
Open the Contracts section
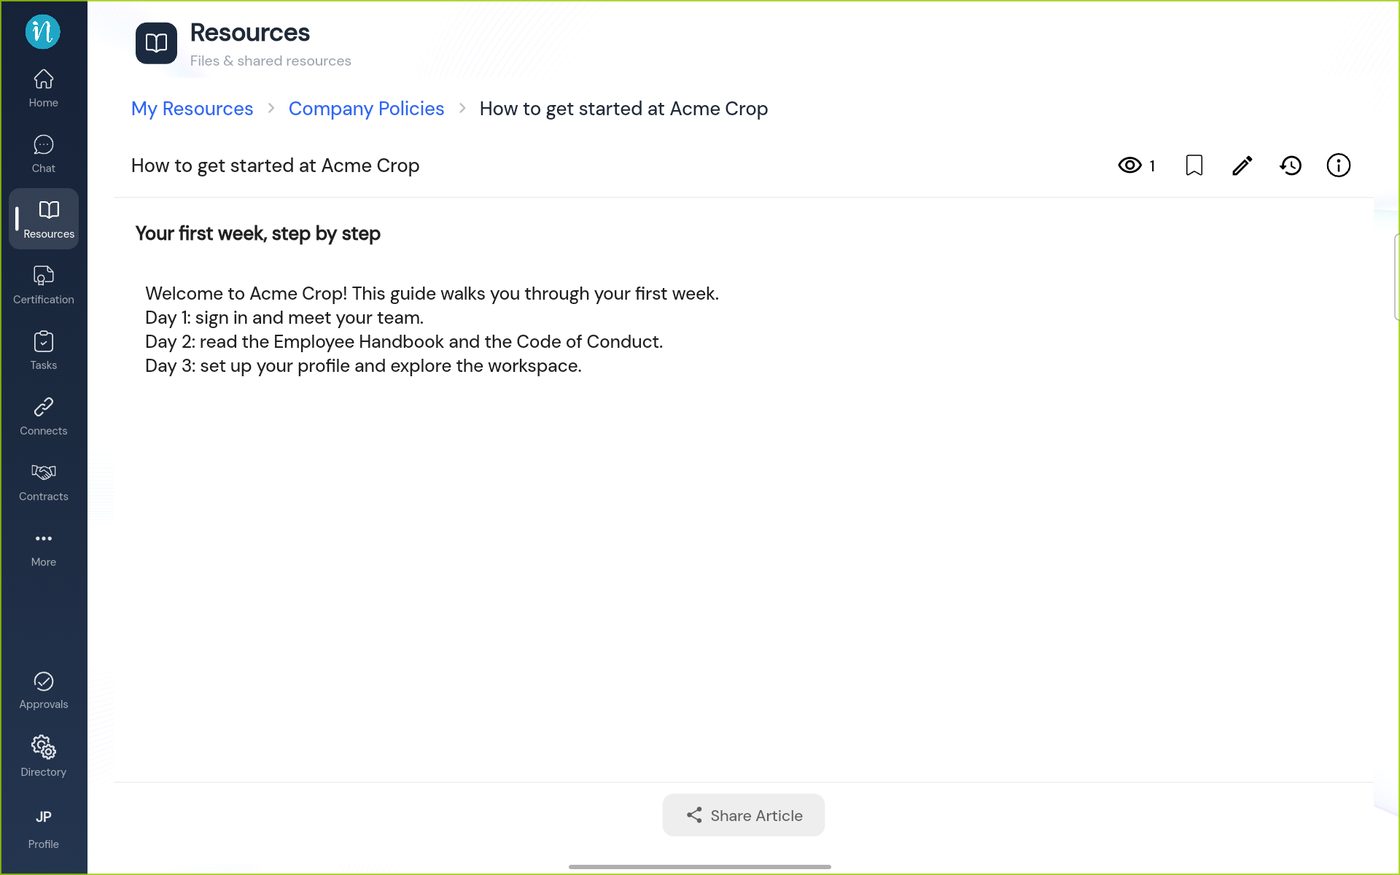coord(43,482)
